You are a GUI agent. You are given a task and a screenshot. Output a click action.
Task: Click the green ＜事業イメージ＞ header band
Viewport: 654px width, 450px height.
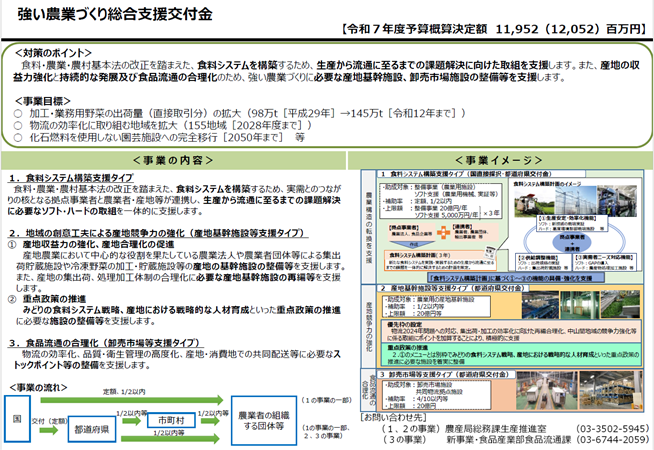point(500,160)
